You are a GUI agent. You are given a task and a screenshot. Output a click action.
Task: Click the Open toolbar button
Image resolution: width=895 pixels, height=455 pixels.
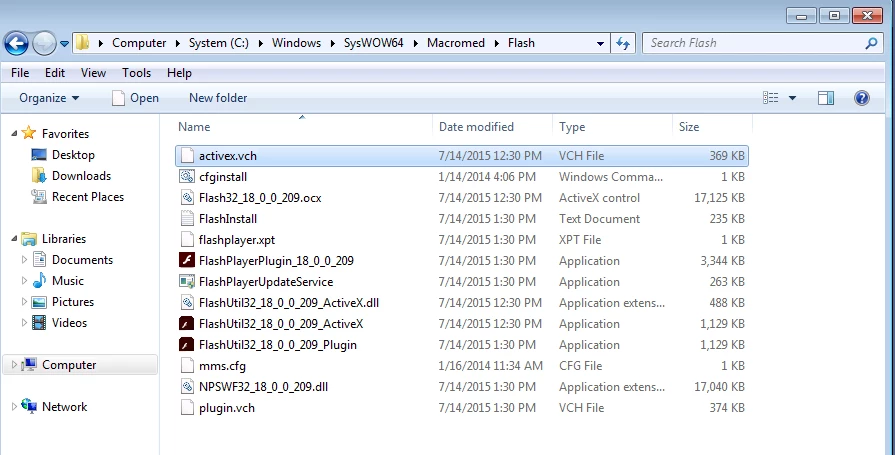(x=135, y=98)
